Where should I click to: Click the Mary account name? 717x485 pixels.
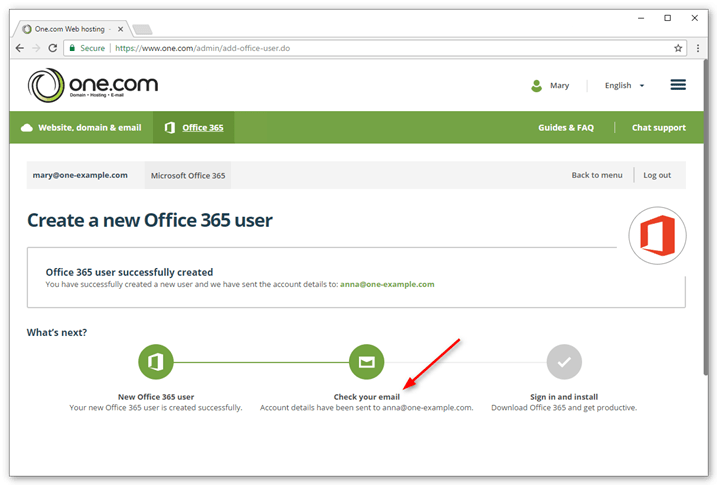[x=559, y=85]
